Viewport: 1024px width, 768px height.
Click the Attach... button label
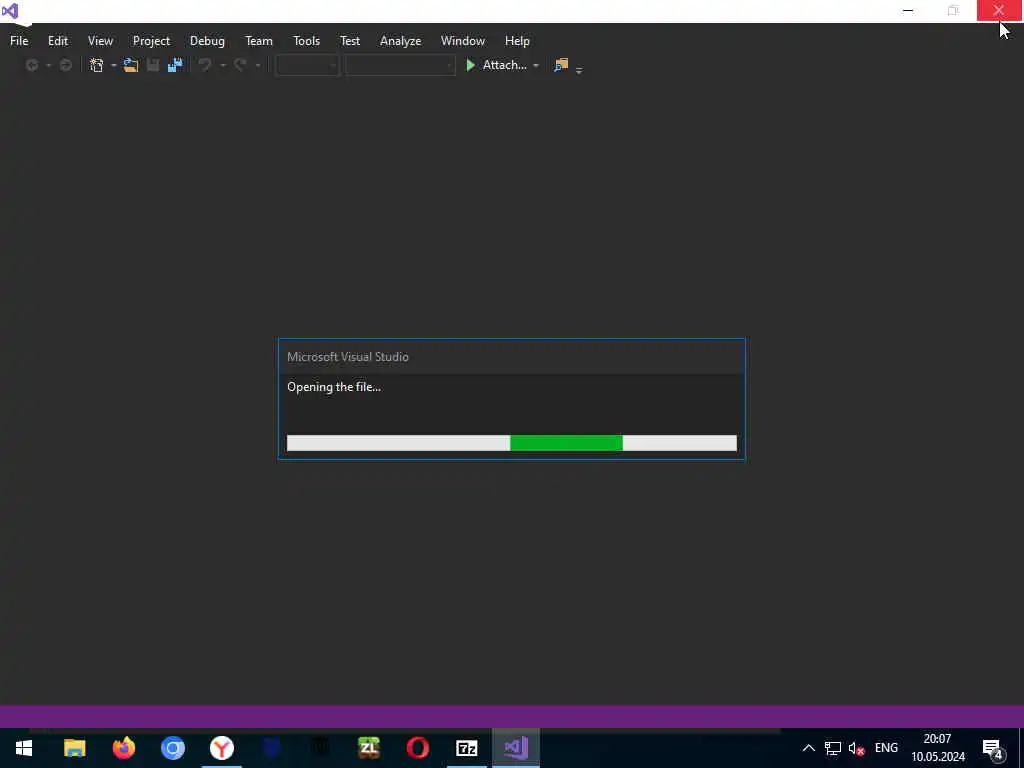(504, 65)
